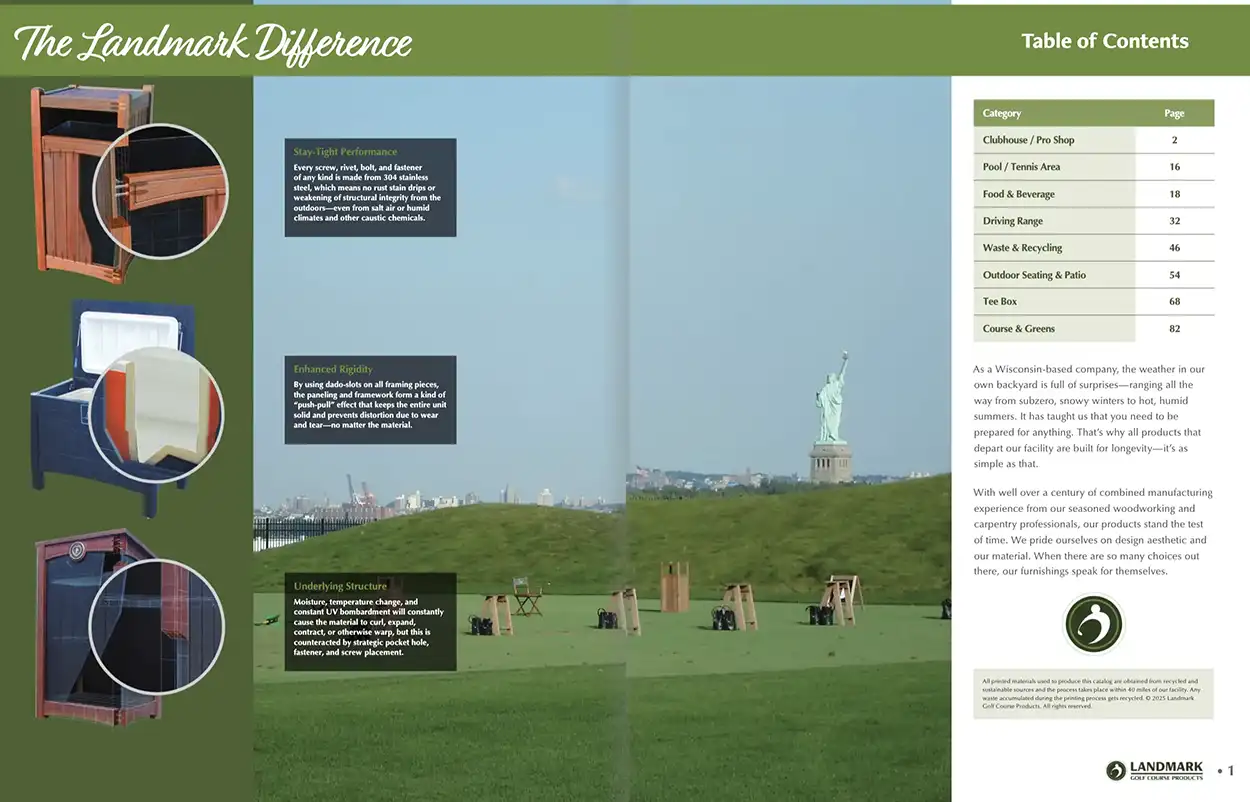This screenshot has width=1250, height=802.
Task: Jump to the Driving Range section
Action: pyautogui.click(x=1012, y=221)
